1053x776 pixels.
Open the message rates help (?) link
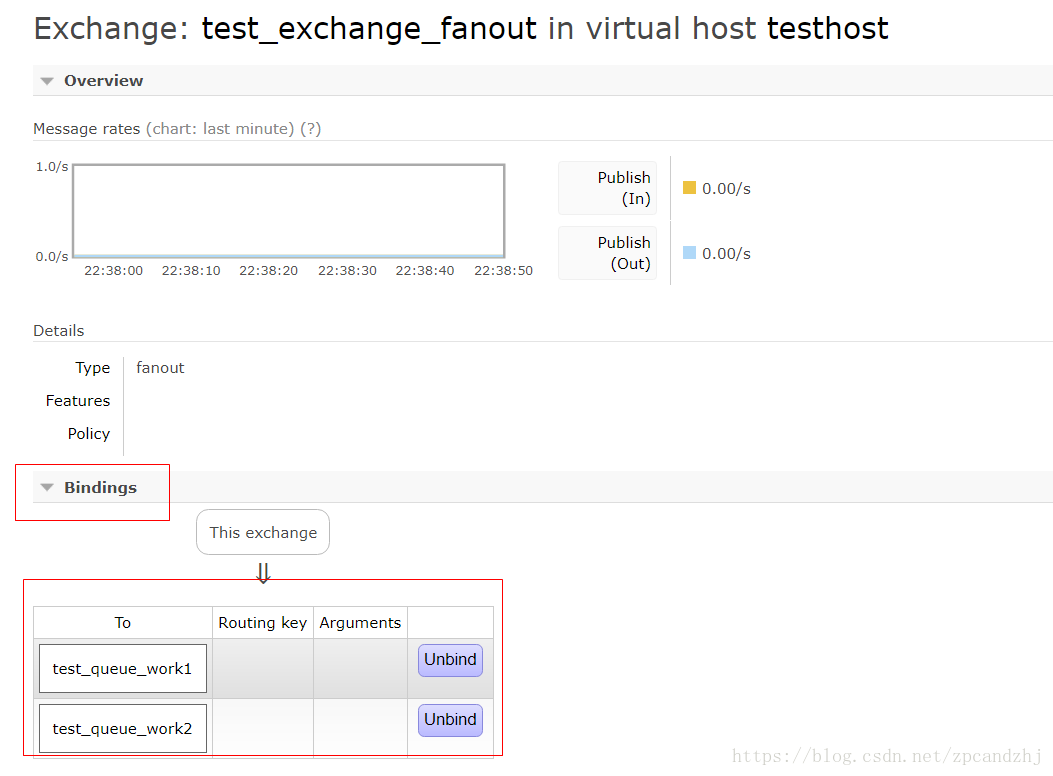(x=310, y=129)
